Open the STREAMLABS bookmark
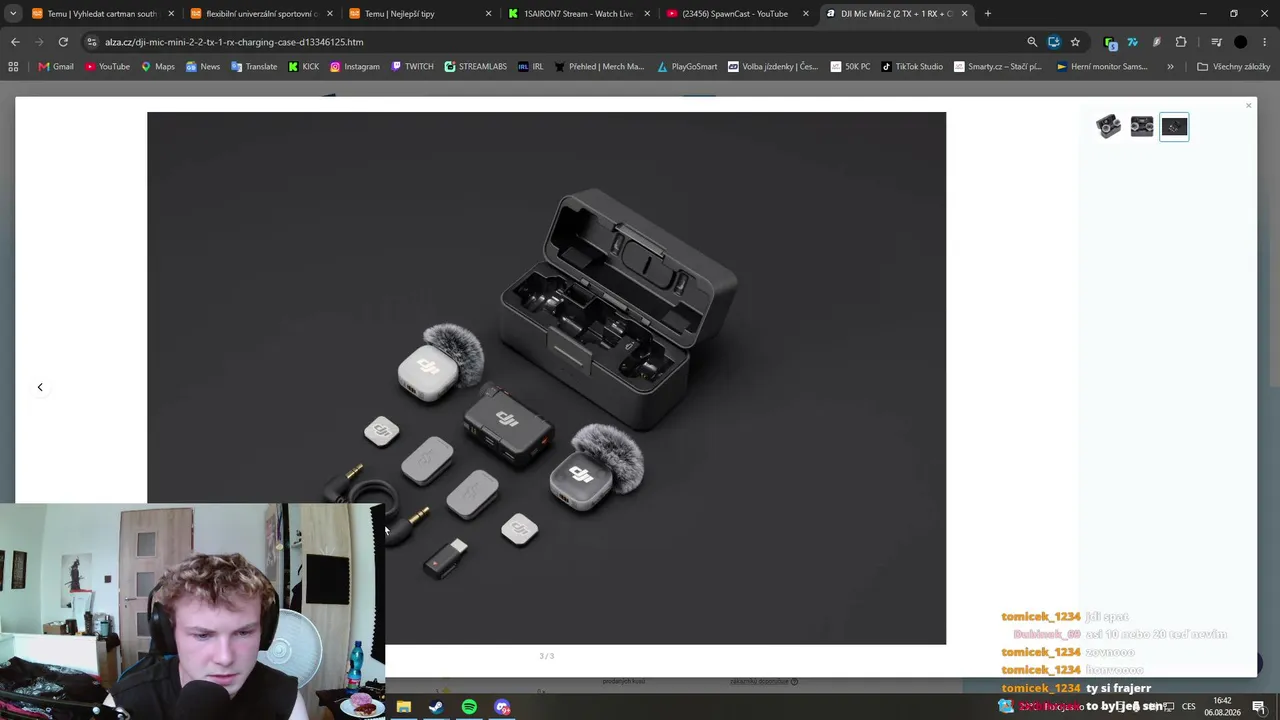The image size is (1280, 720). click(476, 67)
